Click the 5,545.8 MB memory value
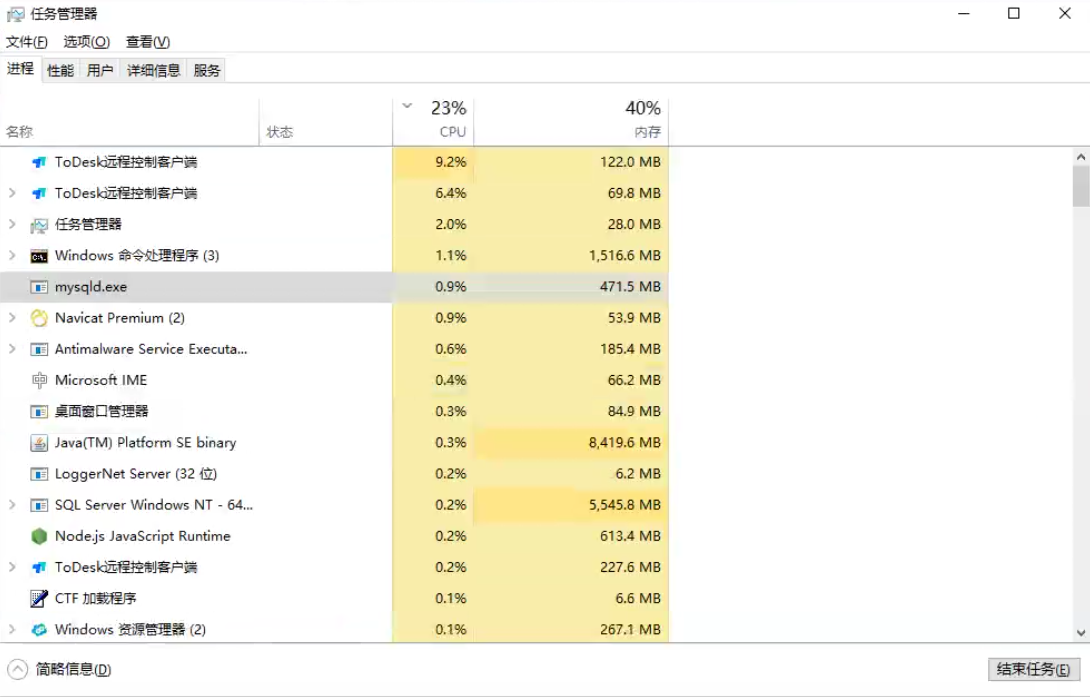 click(x=624, y=505)
